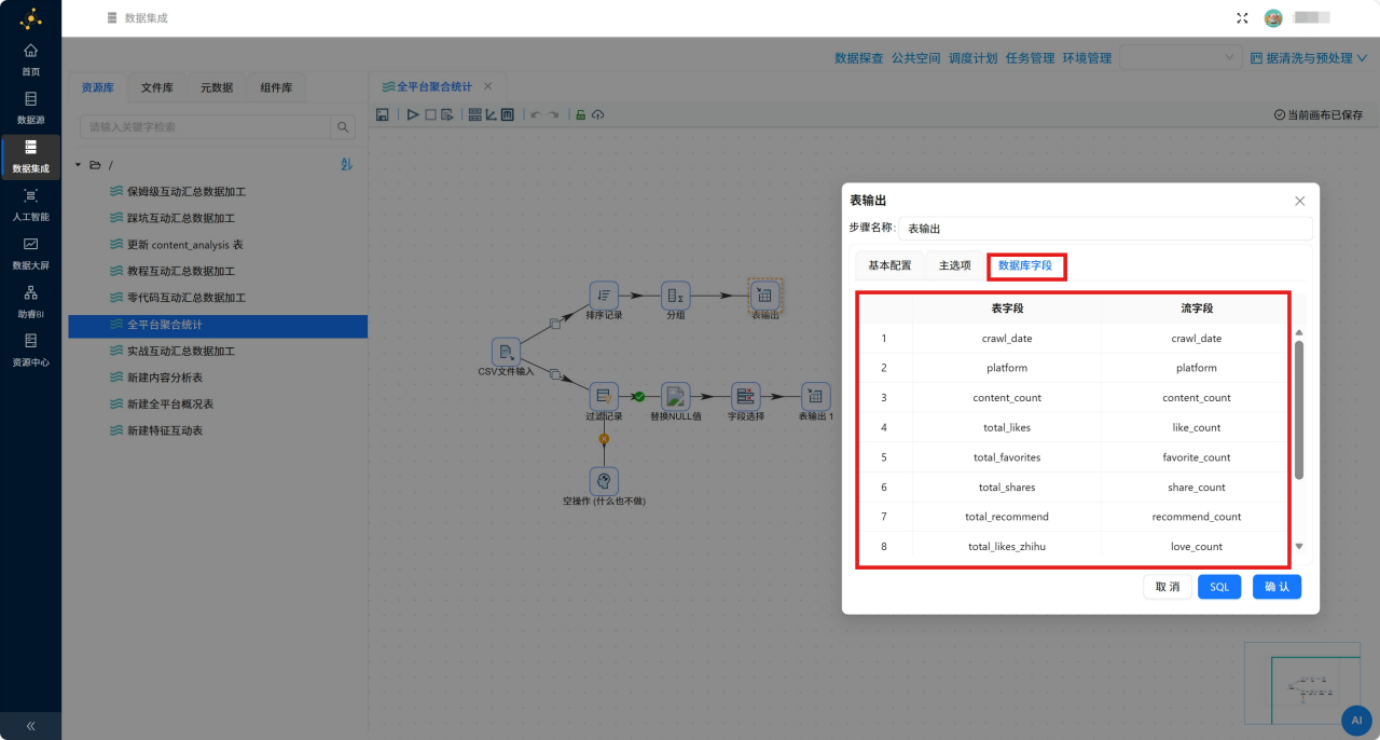
Task: Click the field table vertical scrollbar
Action: click(1299, 409)
